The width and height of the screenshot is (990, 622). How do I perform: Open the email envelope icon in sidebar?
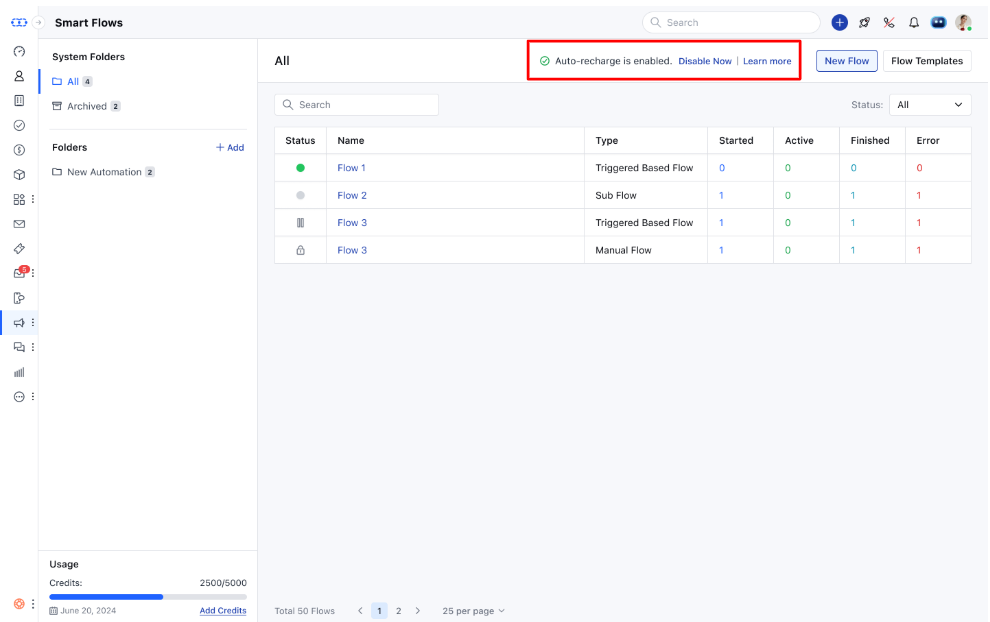point(19,224)
